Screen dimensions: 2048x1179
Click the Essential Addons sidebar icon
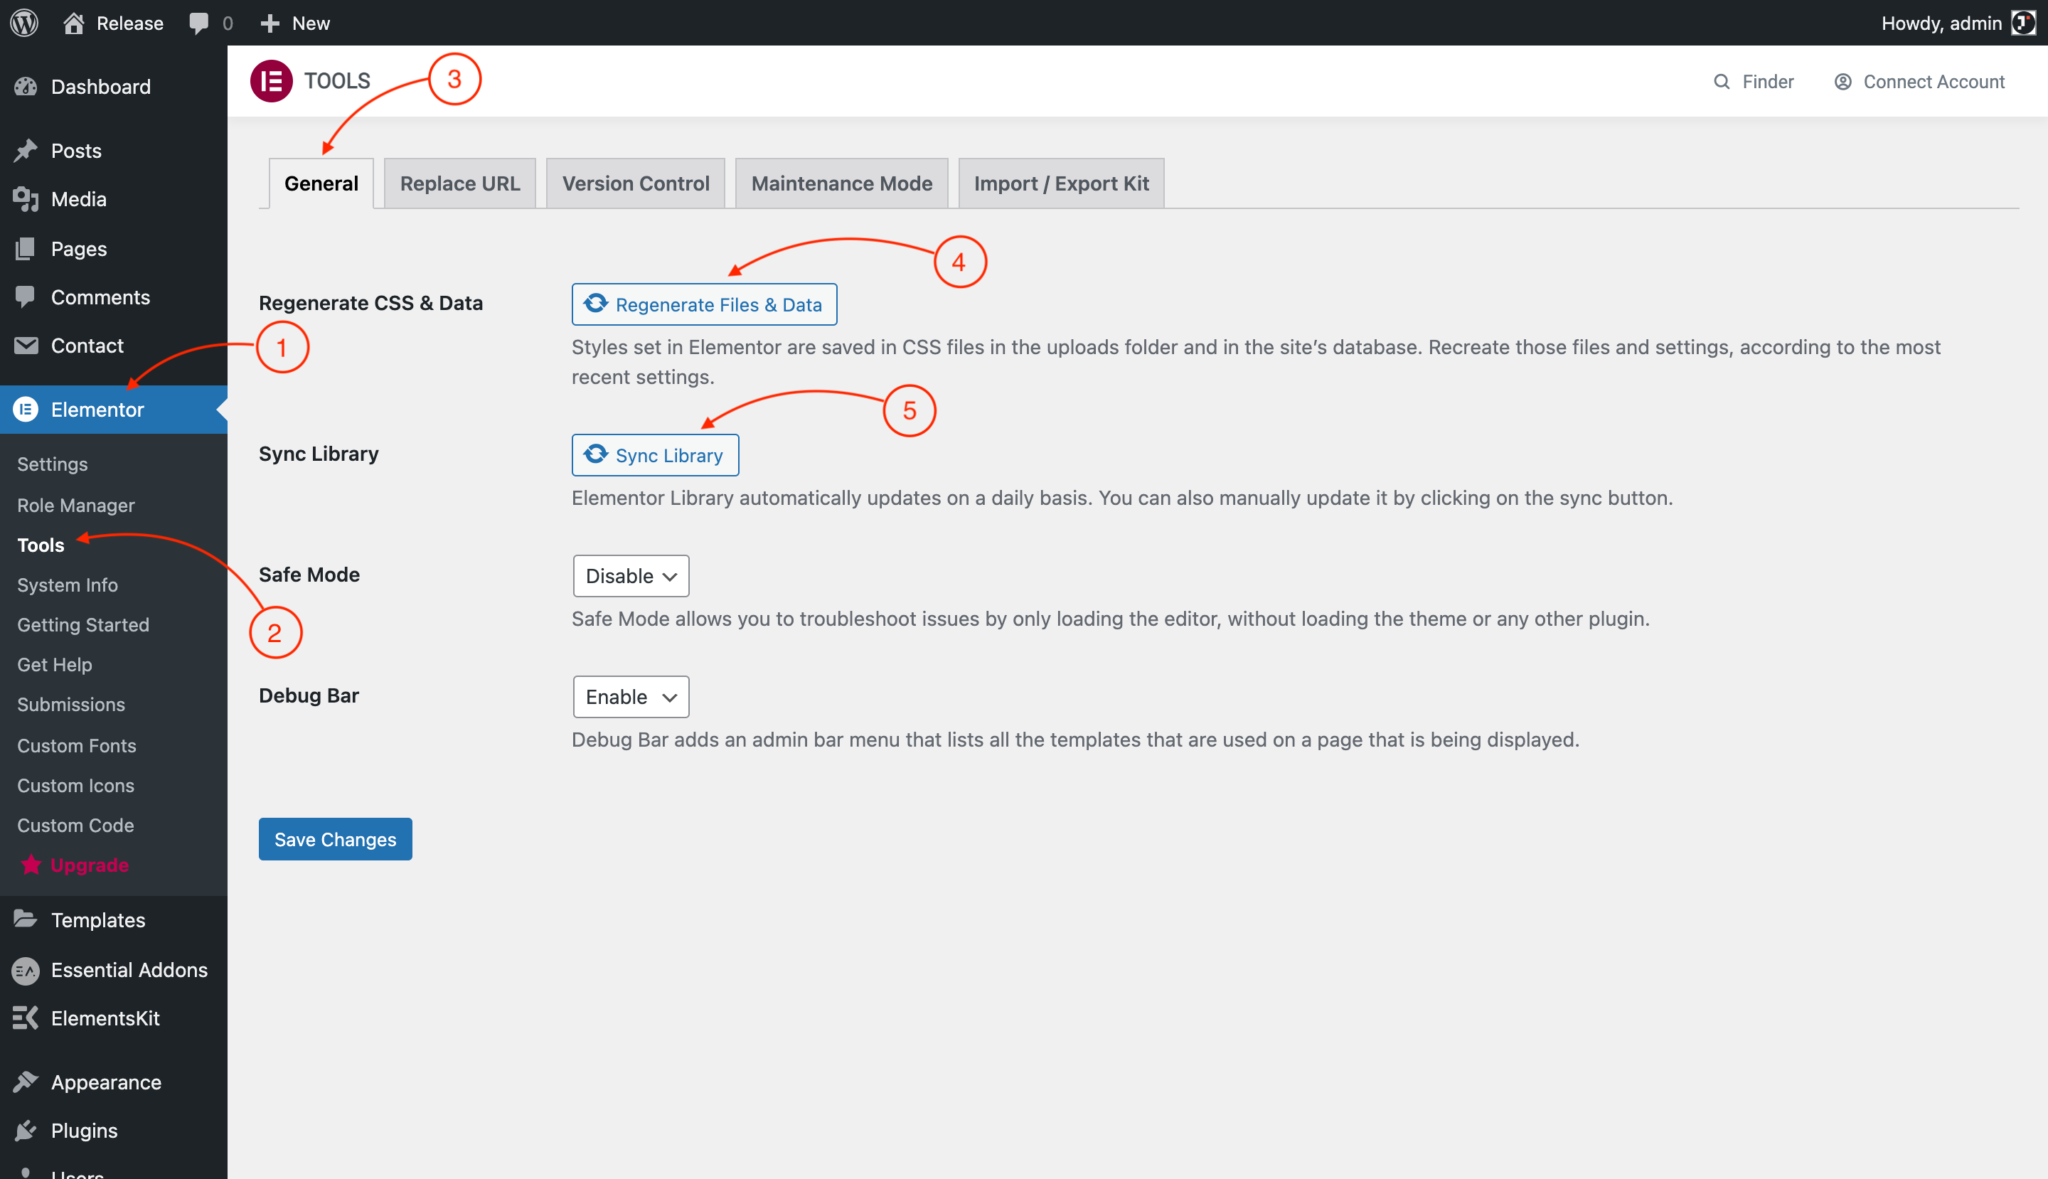pyautogui.click(x=27, y=969)
